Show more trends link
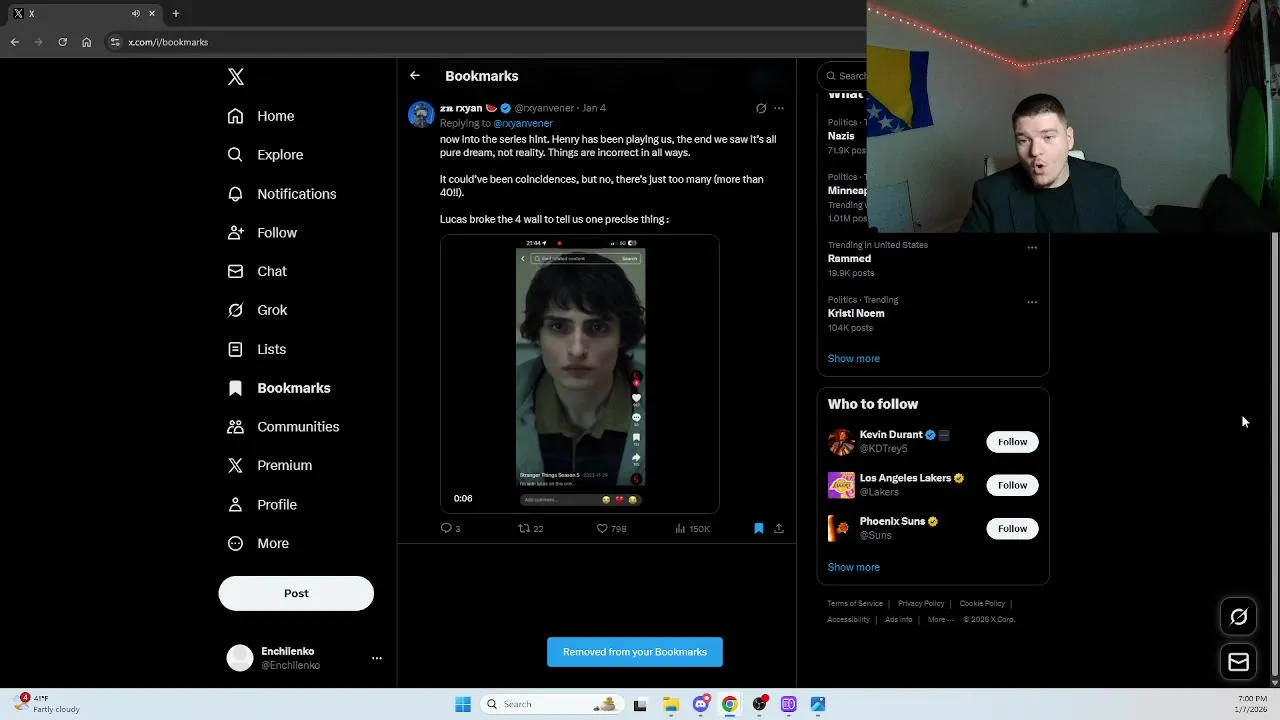The height and width of the screenshot is (720, 1280). (x=853, y=358)
